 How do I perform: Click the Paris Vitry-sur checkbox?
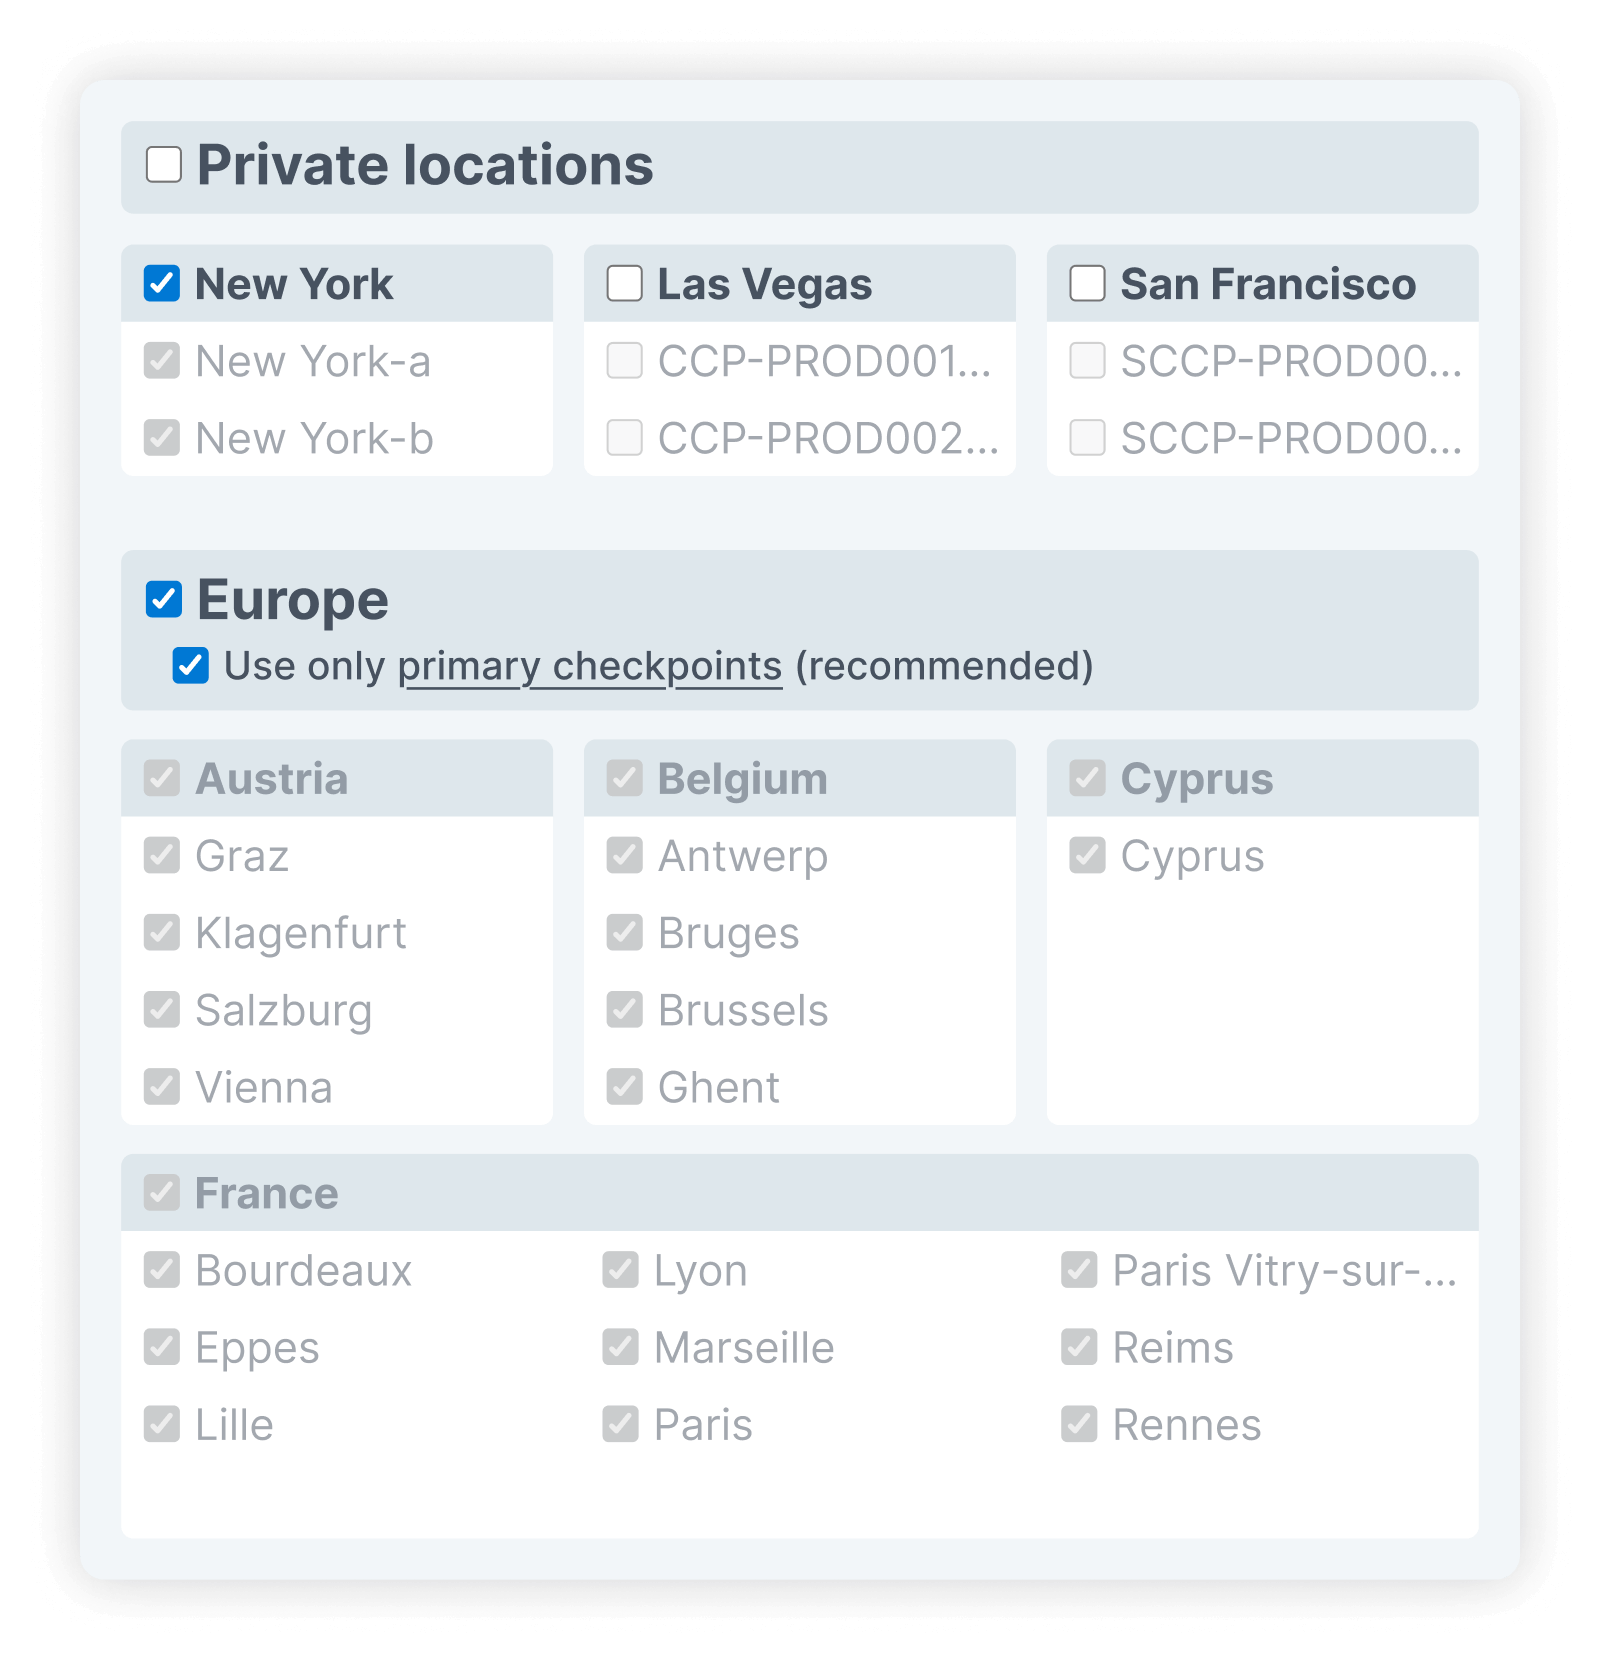1079,1270
